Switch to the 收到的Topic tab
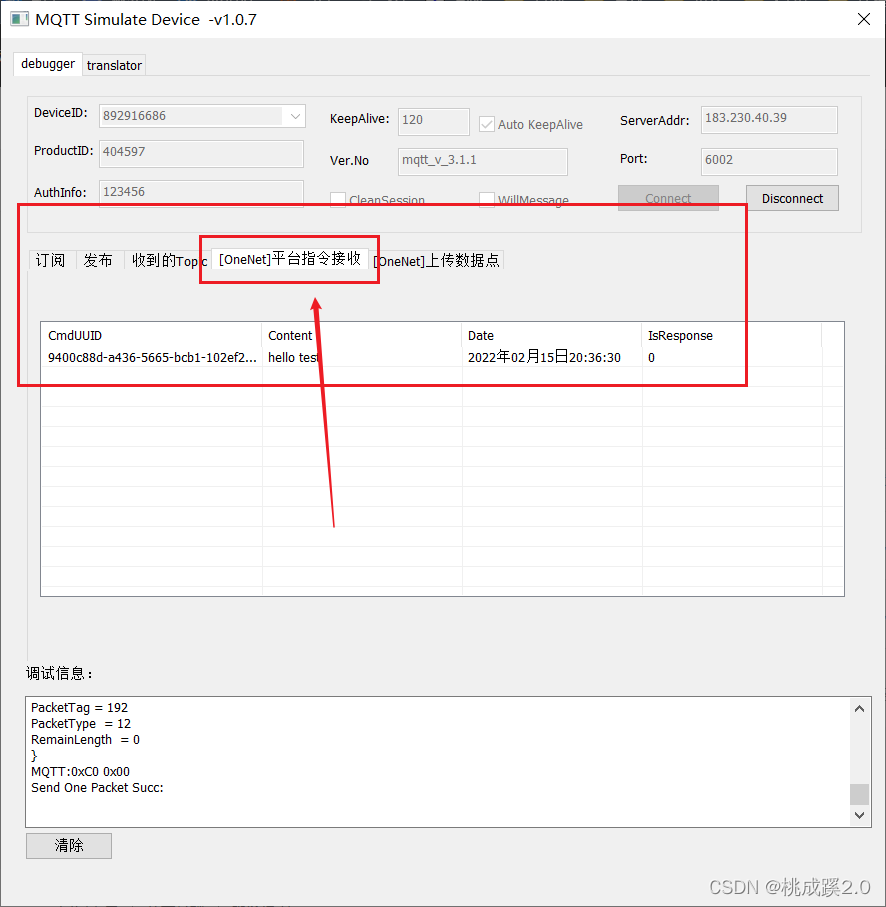 [169, 260]
